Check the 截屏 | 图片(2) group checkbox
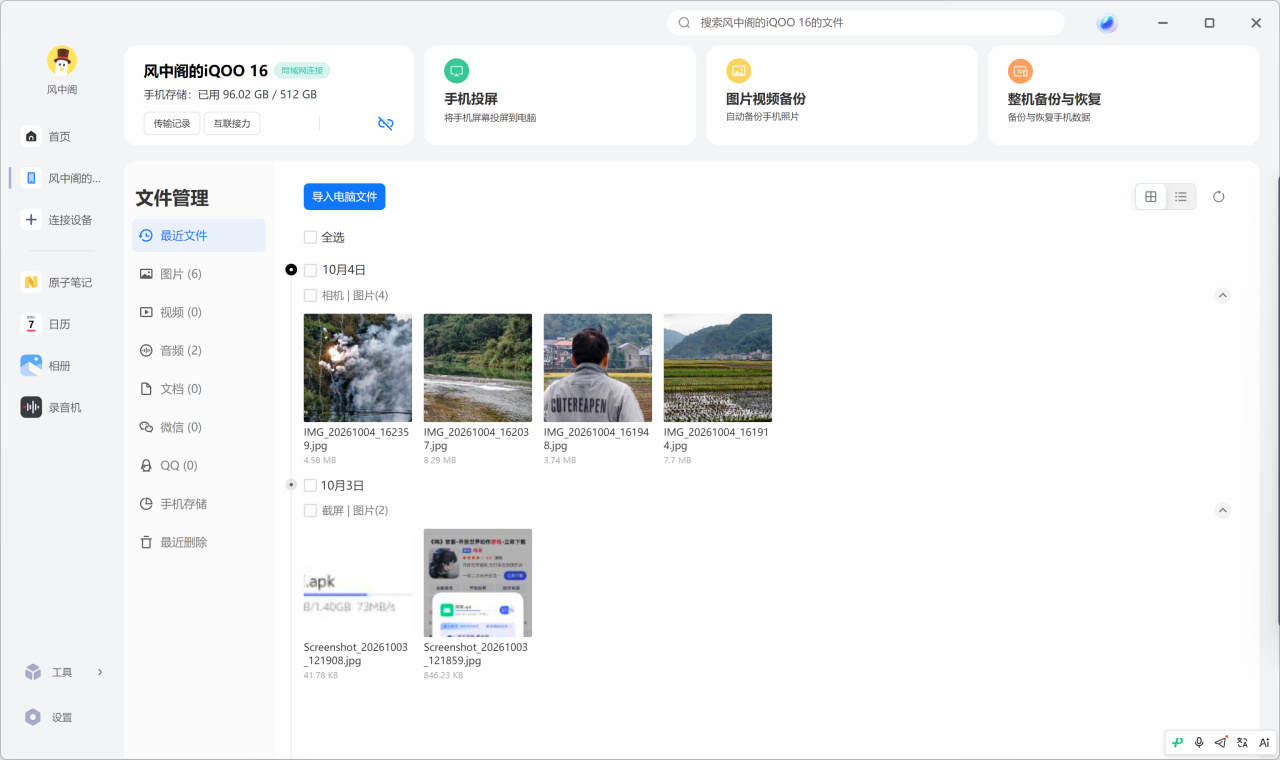The height and width of the screenshot is (760, 1280). click(x=310, y=511)
